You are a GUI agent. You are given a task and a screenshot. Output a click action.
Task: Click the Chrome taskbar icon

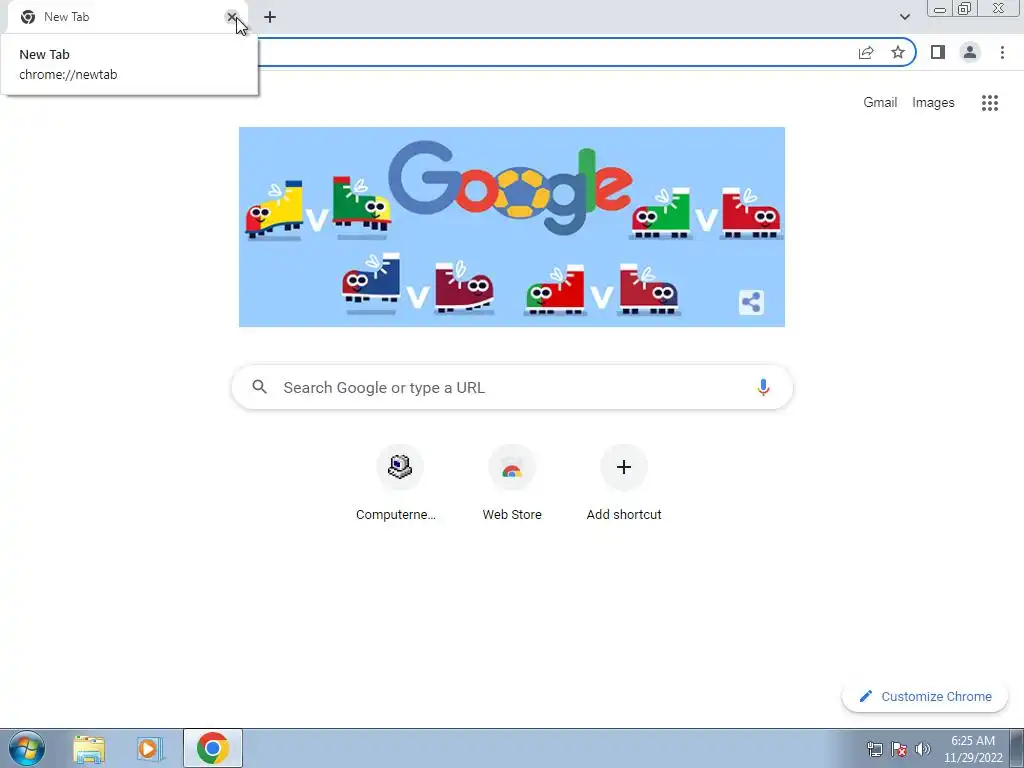coord(213,748)
